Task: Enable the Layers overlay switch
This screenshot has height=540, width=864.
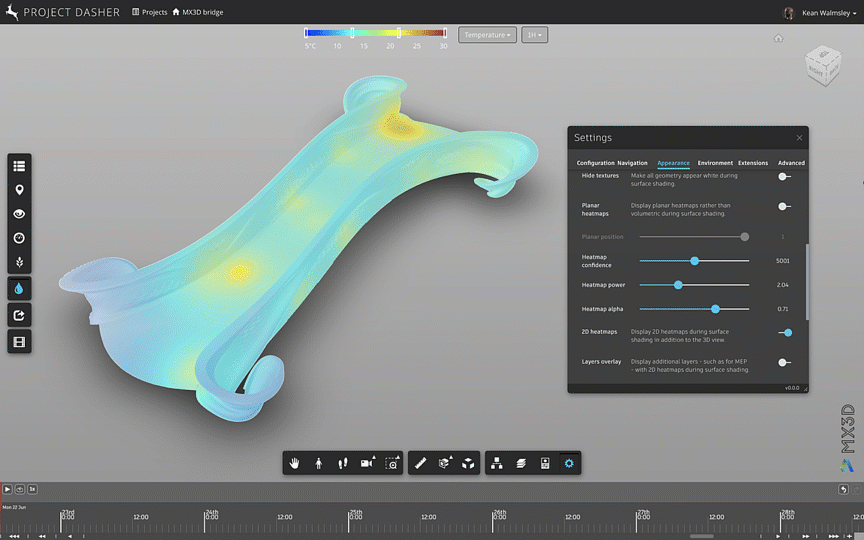Action: 785,362
